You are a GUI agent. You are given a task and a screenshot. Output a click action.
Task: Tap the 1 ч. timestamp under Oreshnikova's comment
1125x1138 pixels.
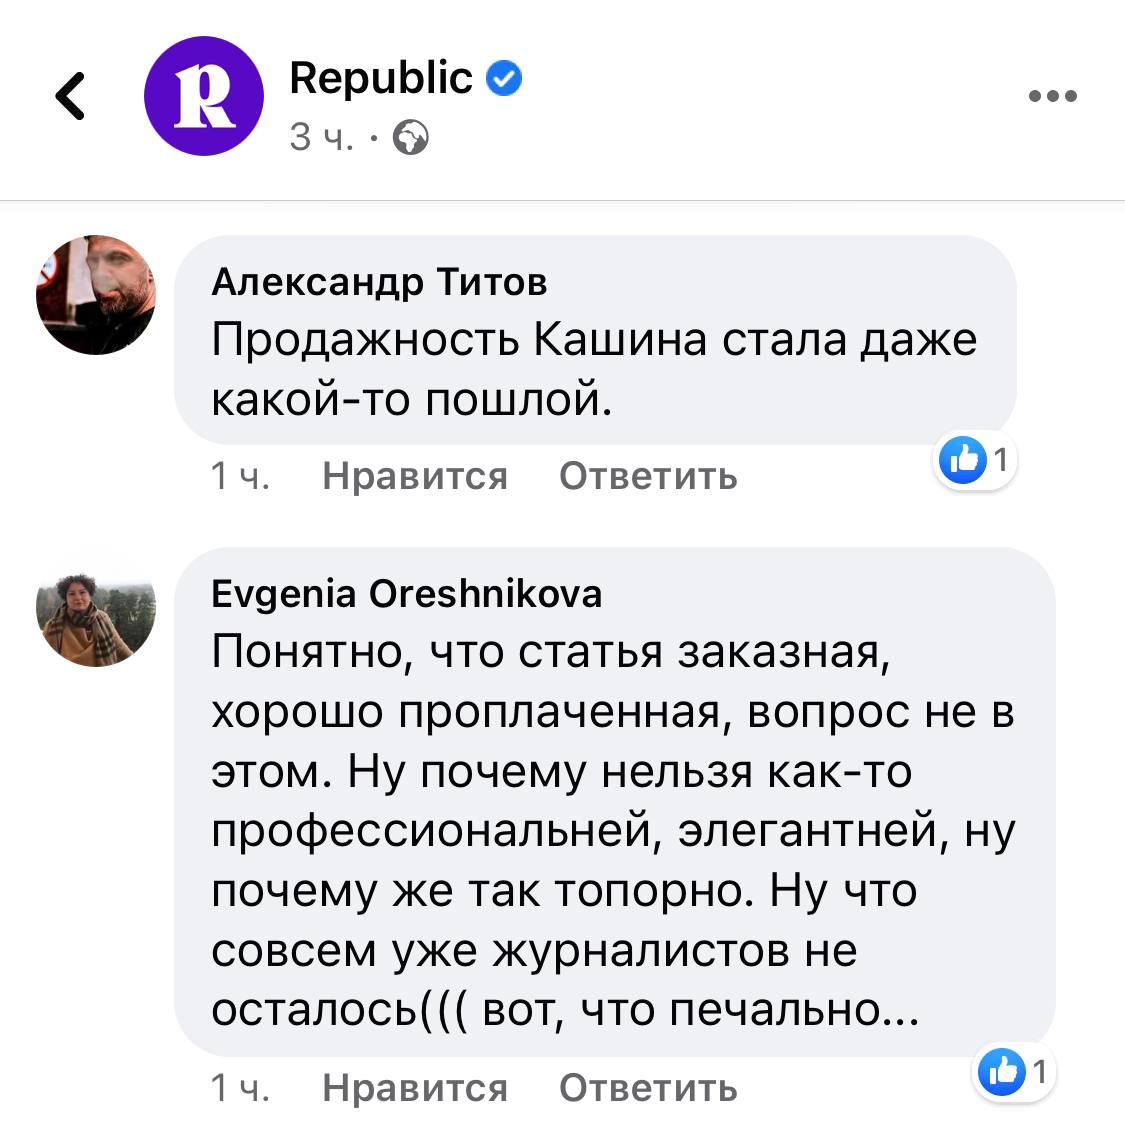[240, 1088]
